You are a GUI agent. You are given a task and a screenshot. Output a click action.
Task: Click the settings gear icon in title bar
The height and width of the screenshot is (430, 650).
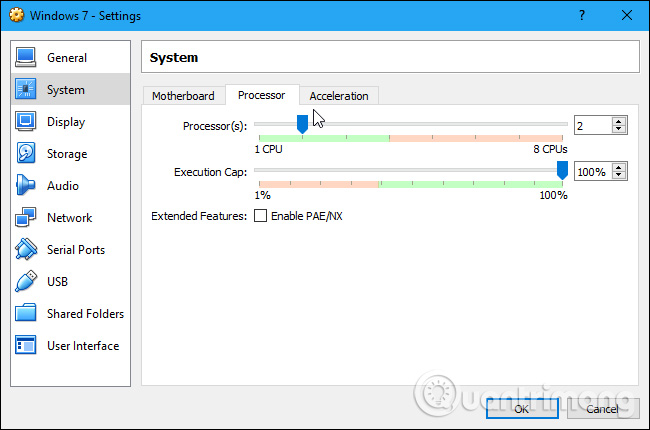click(17, 15)
